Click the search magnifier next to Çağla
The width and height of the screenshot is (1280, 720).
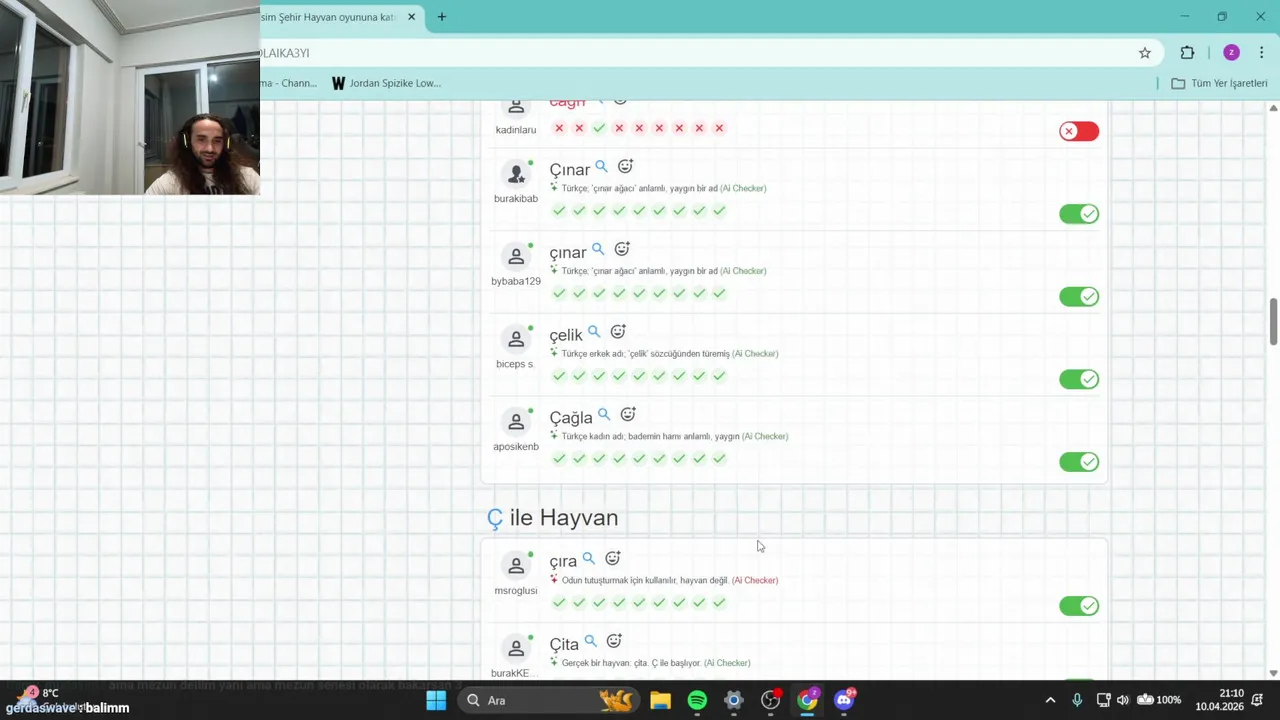click(x=604, y=415)
